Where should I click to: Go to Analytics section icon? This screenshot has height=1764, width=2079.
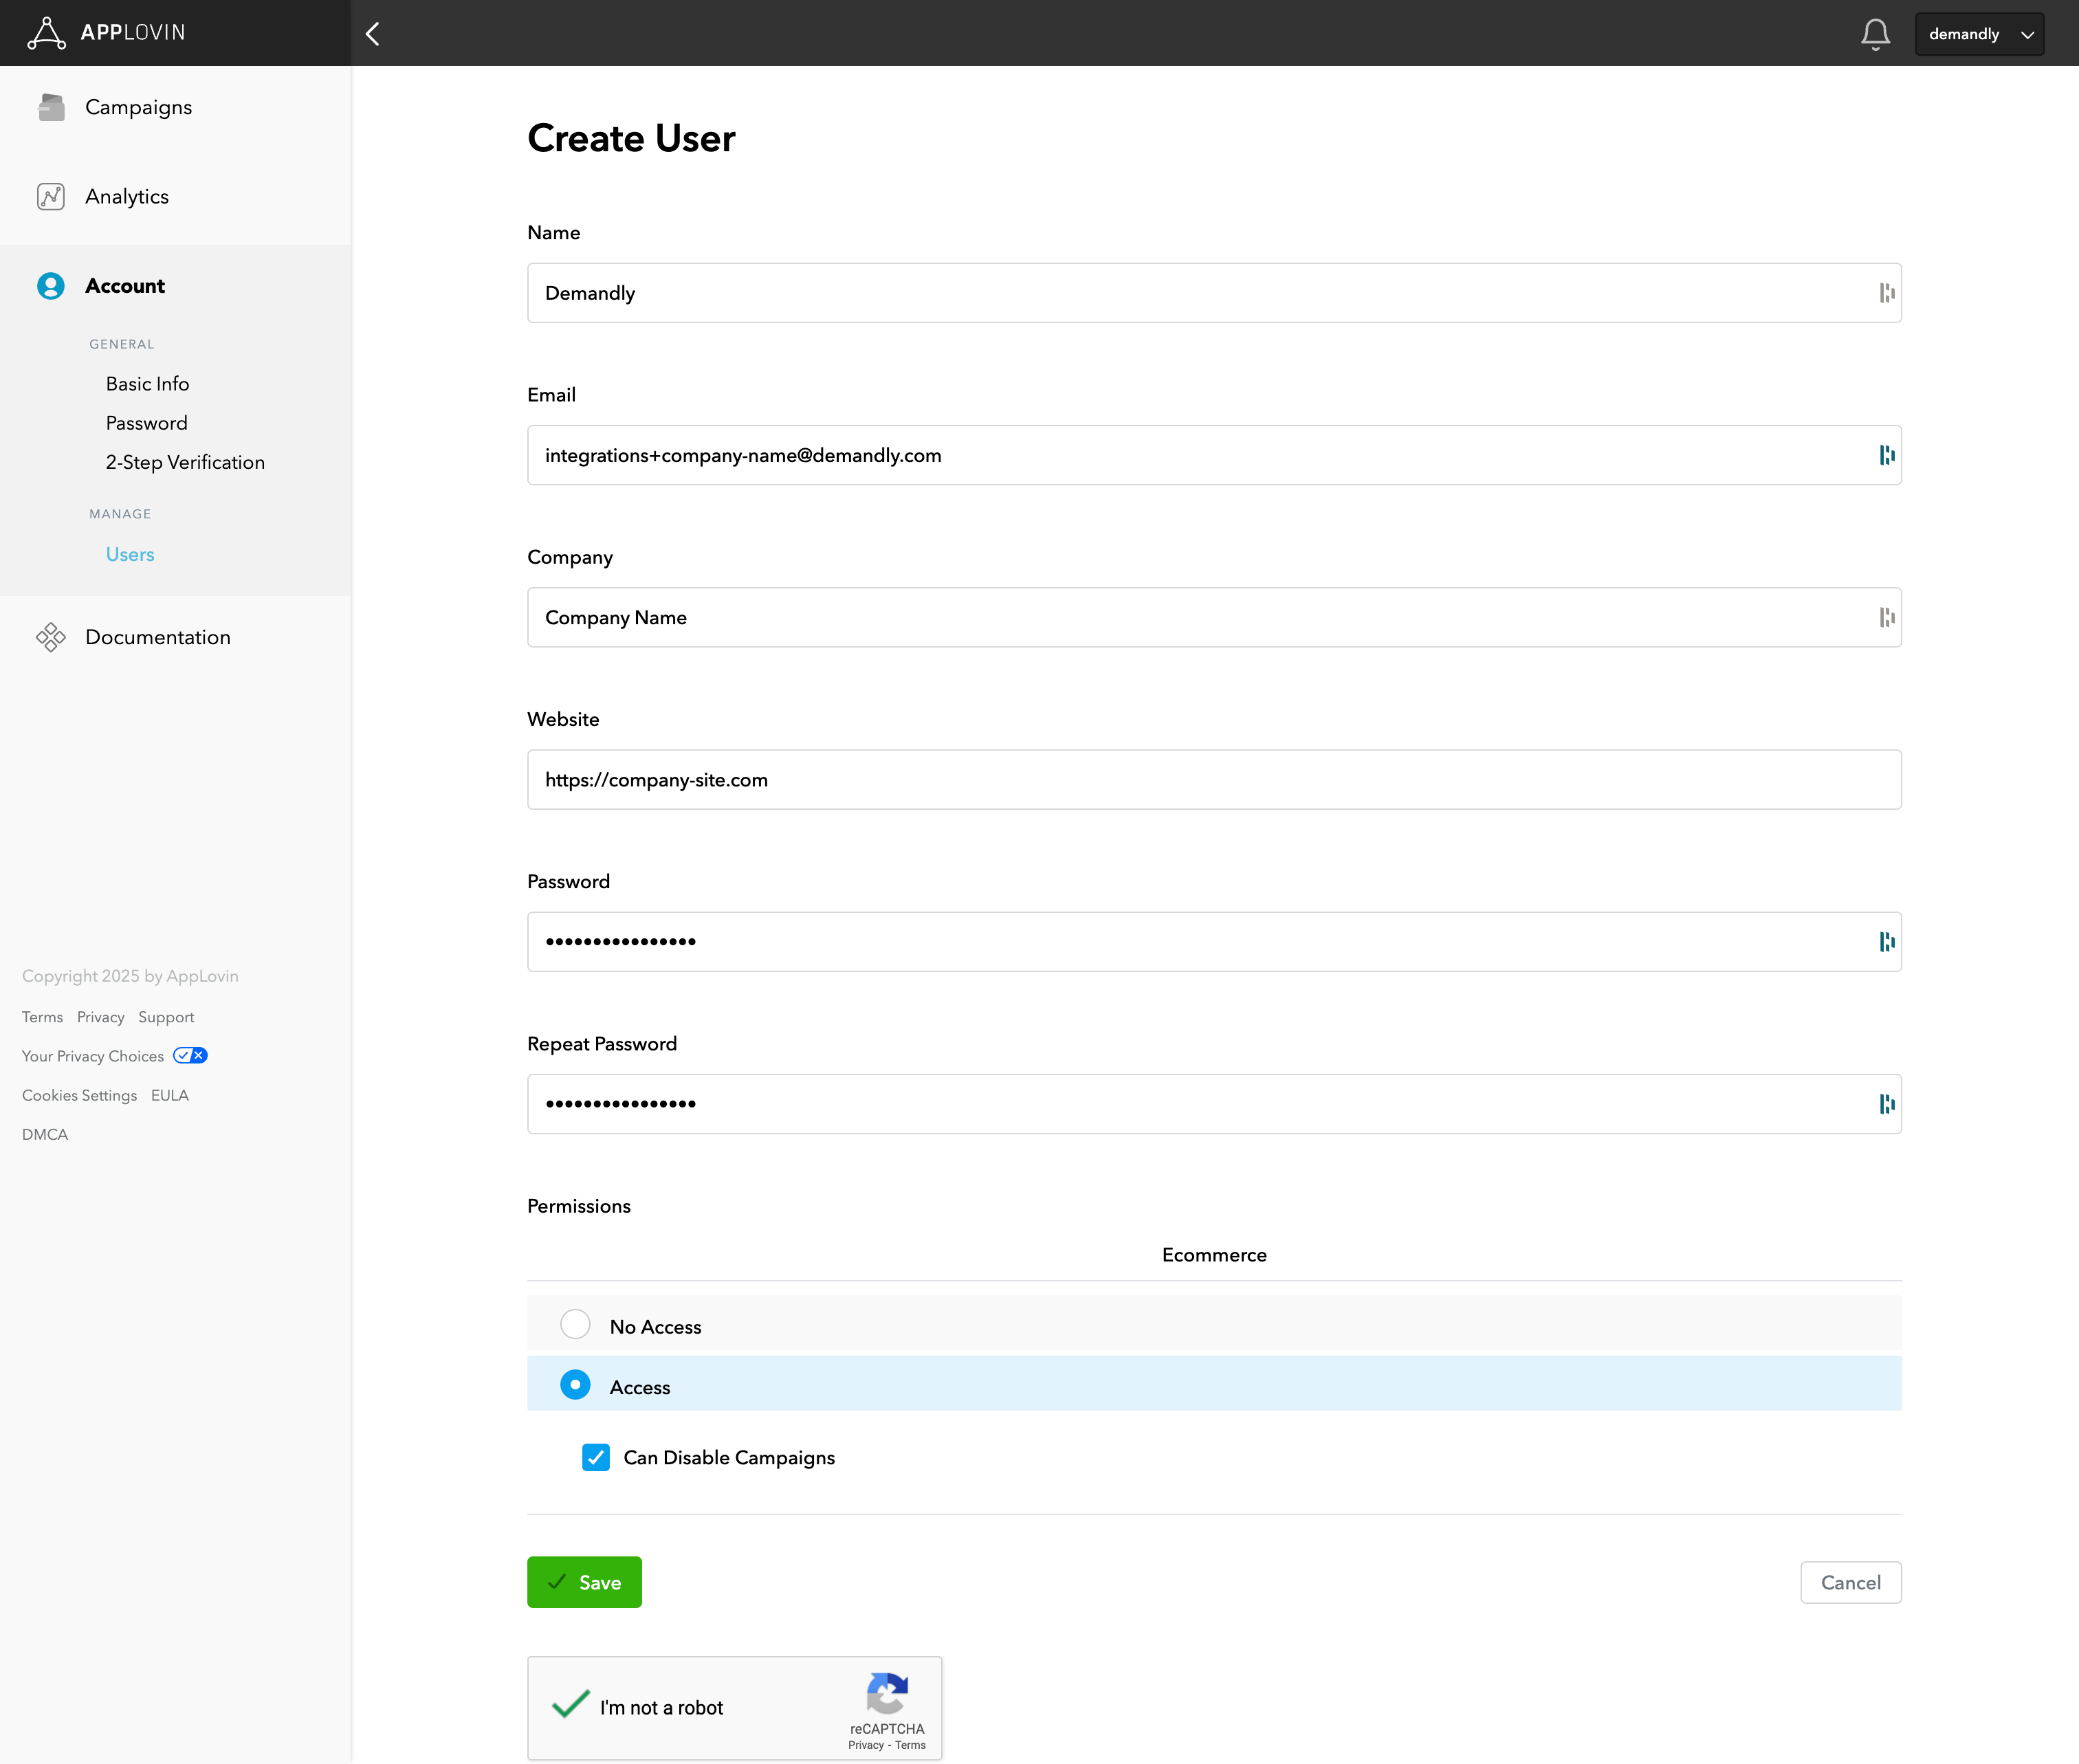pos(51,196)
